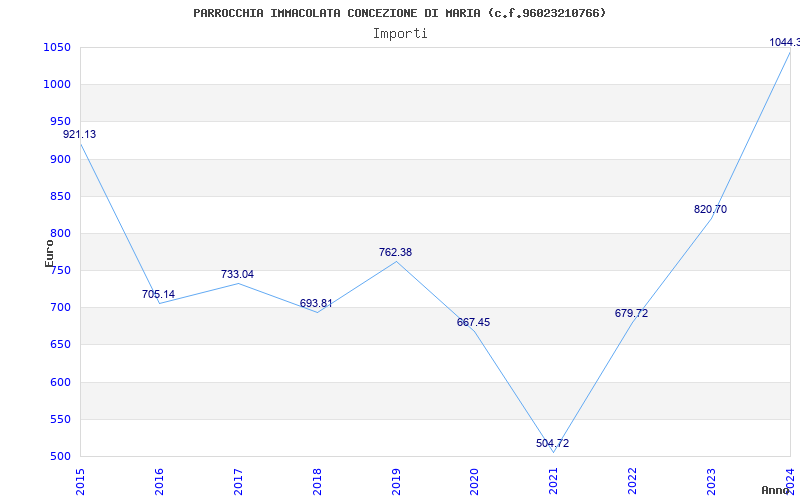Click the 2021 year axis label
Screen dimensions: 800x500
point(554,481)
